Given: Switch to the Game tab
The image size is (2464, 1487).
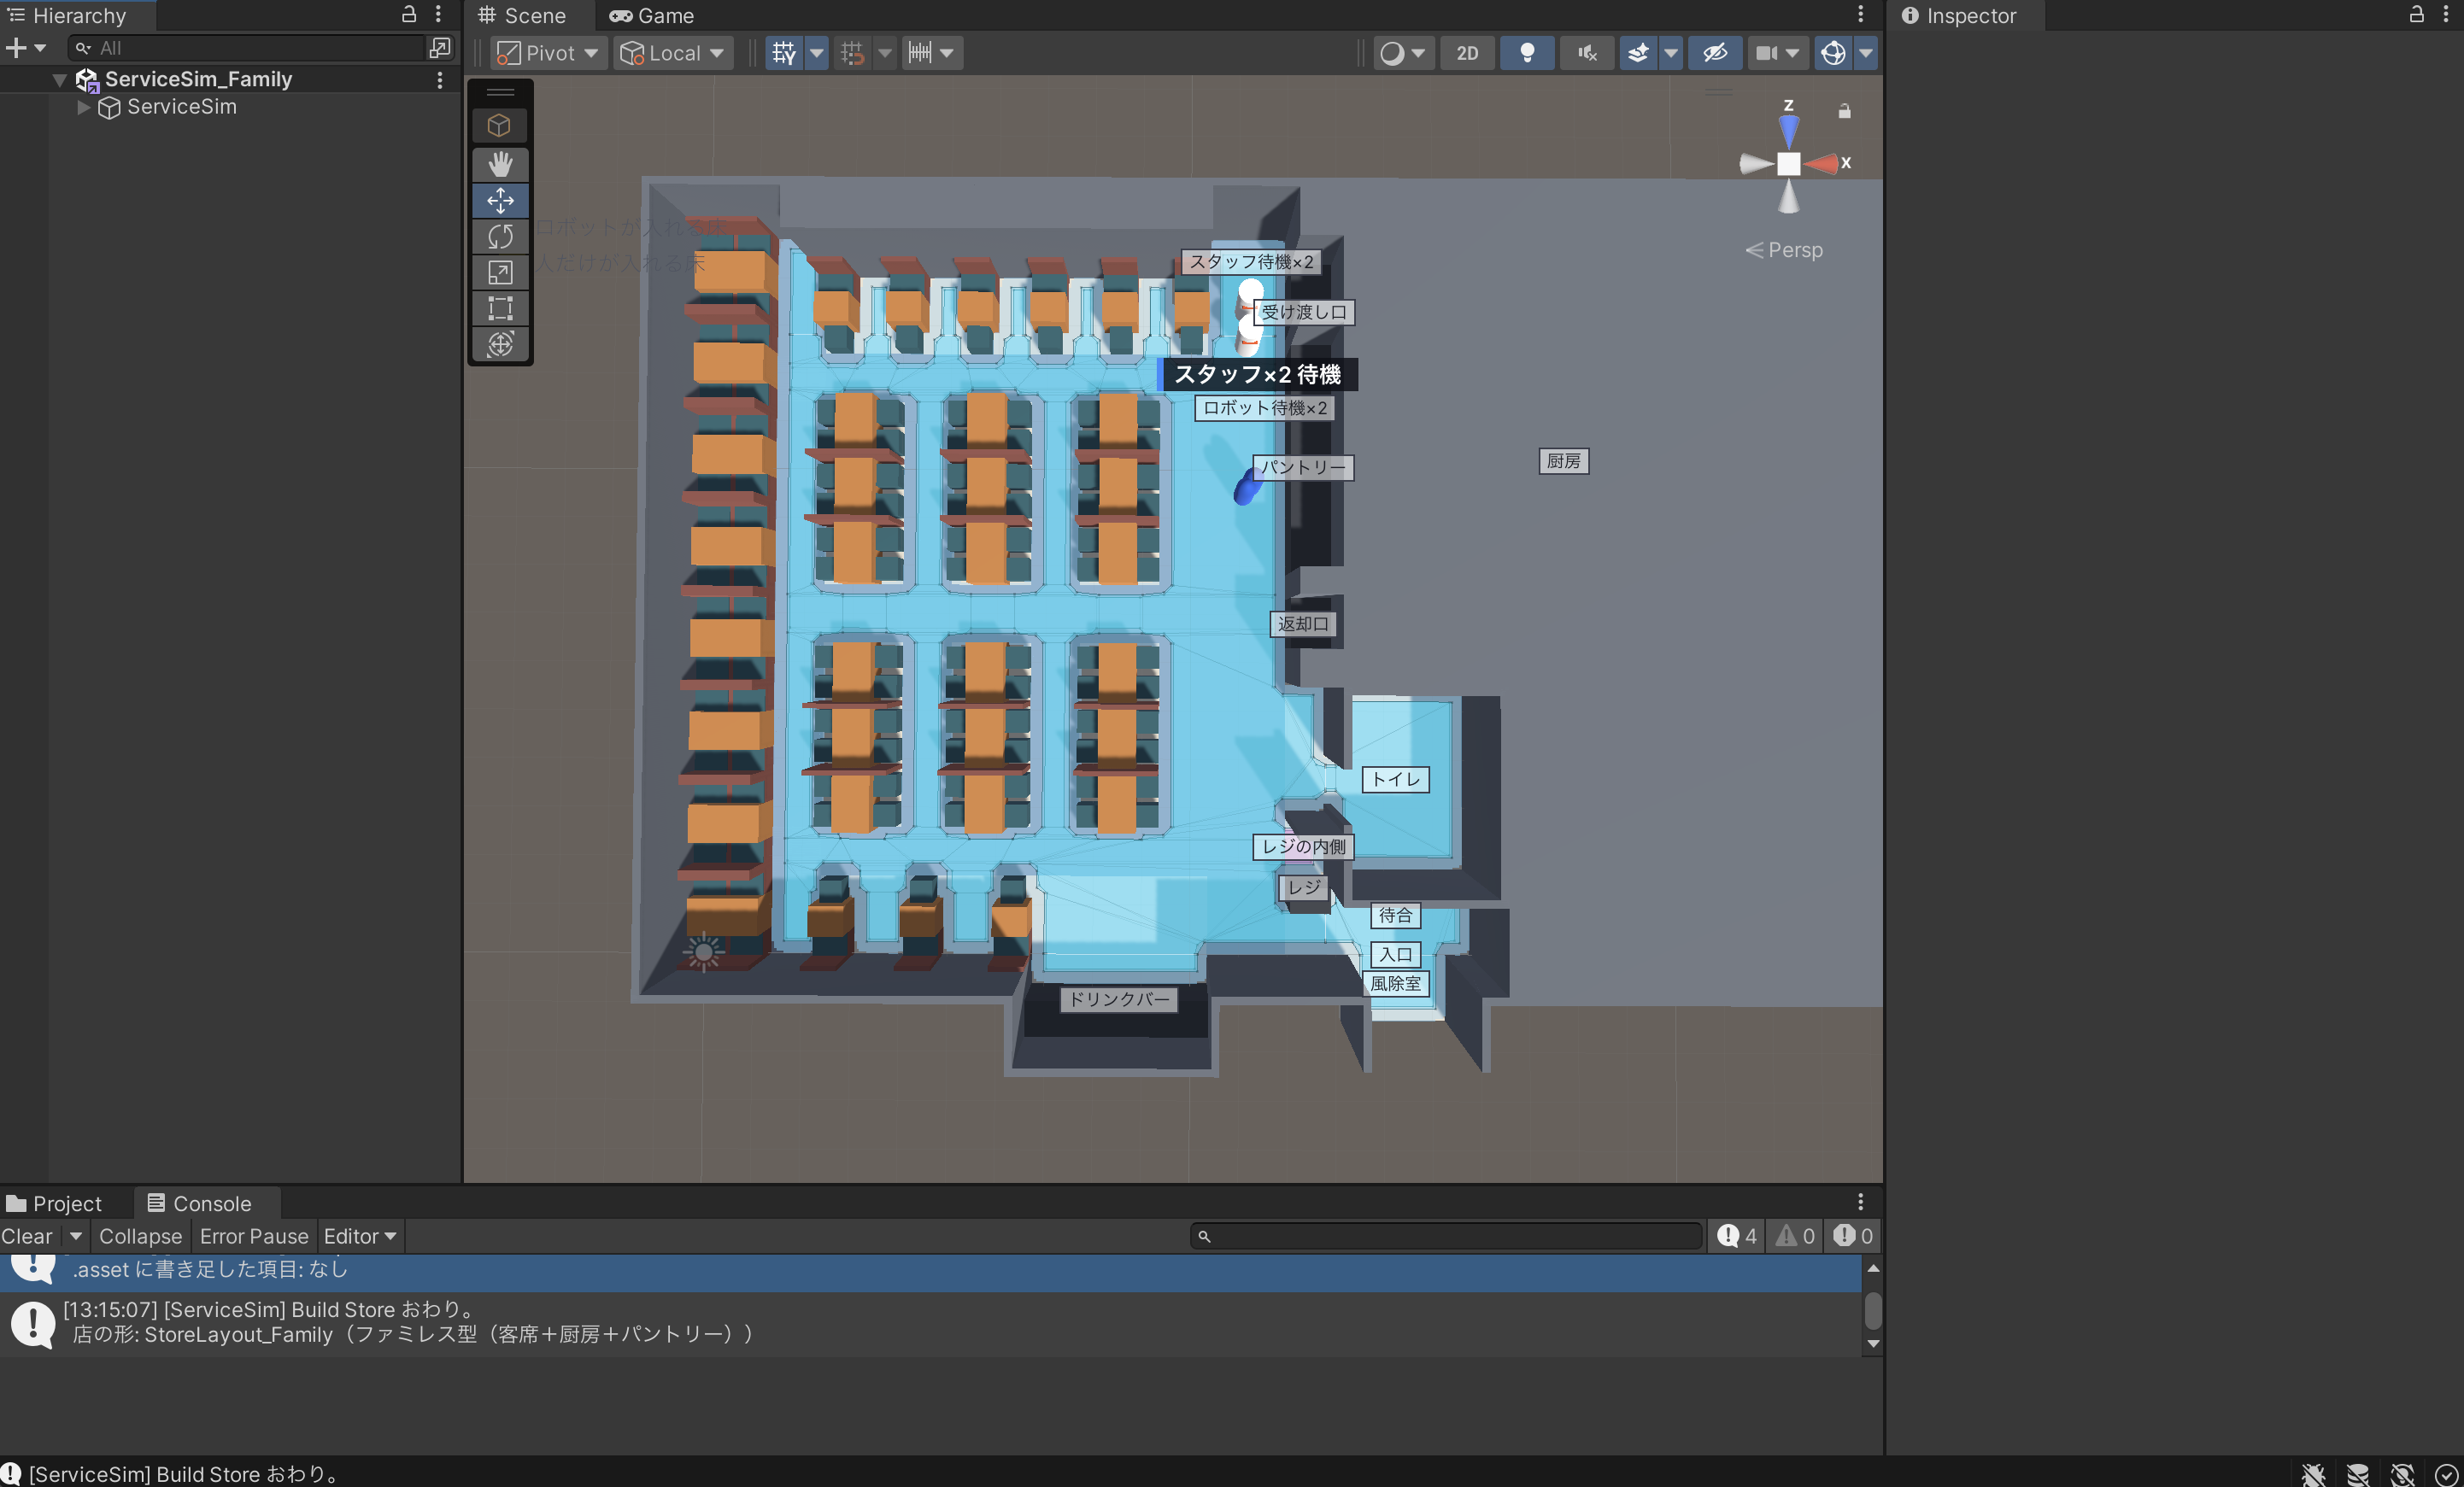Looking at the screenshot, I should click(652, 15).
